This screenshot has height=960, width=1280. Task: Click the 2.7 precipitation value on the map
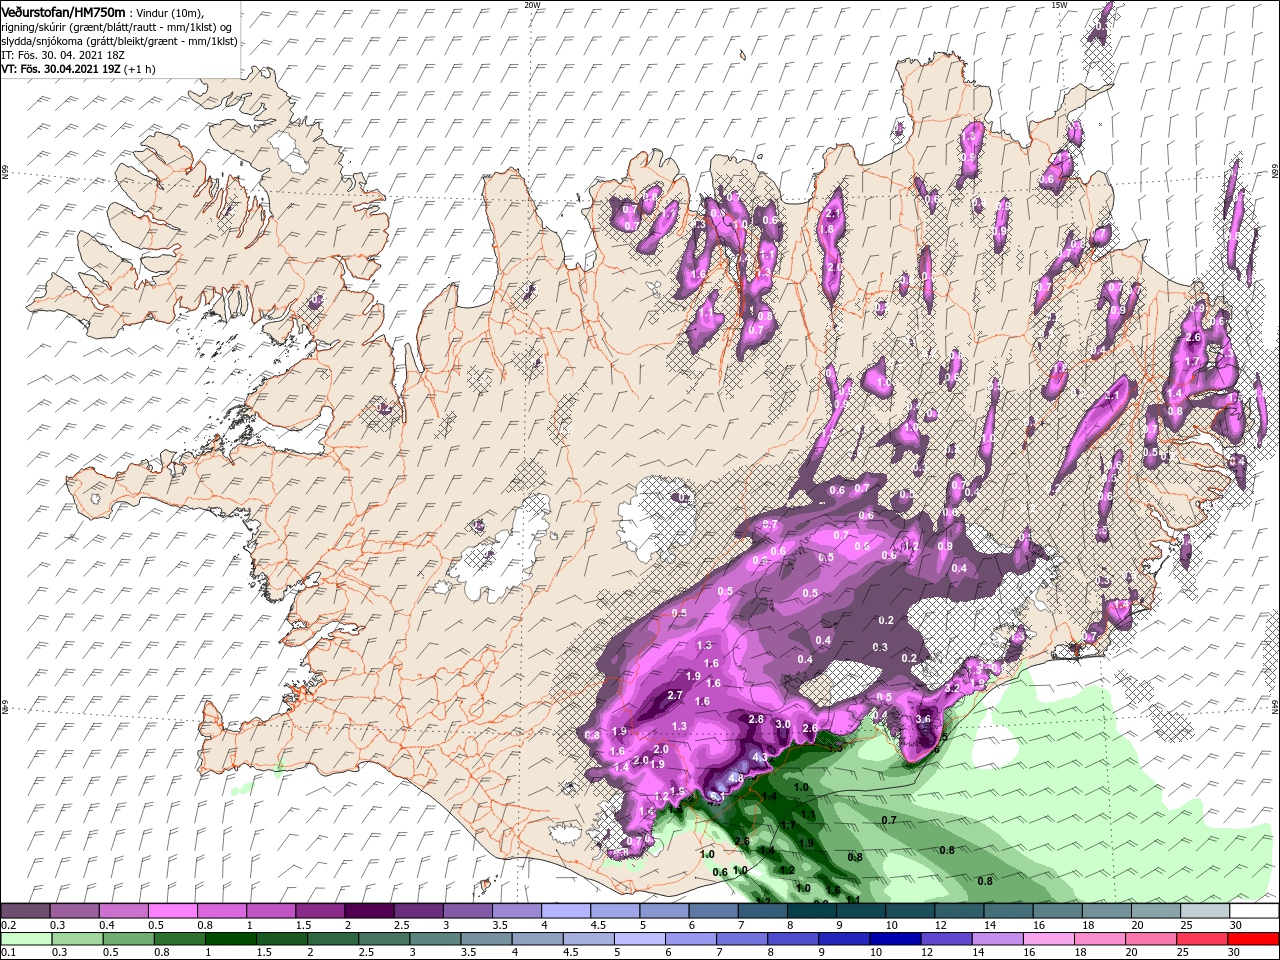tap(674, 695)
